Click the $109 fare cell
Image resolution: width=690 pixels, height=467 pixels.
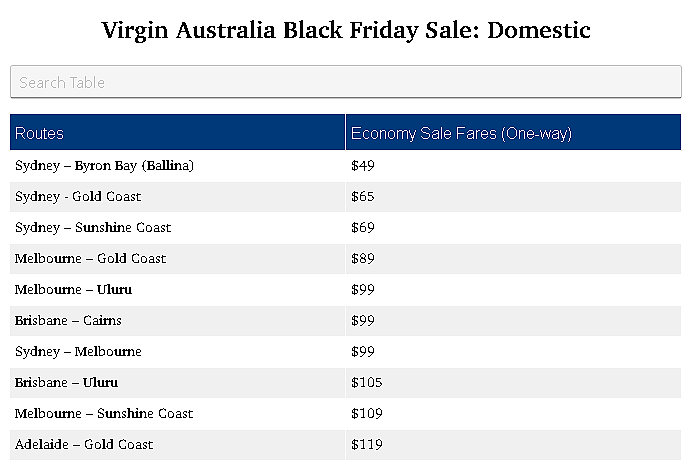(514, 413)
